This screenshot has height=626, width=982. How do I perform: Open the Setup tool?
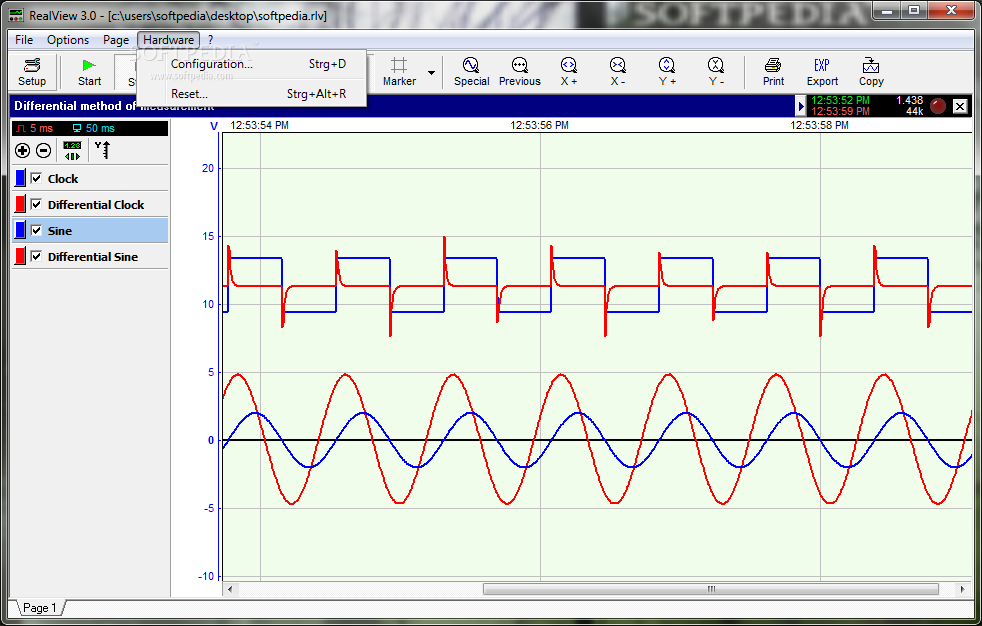point(32,72)
